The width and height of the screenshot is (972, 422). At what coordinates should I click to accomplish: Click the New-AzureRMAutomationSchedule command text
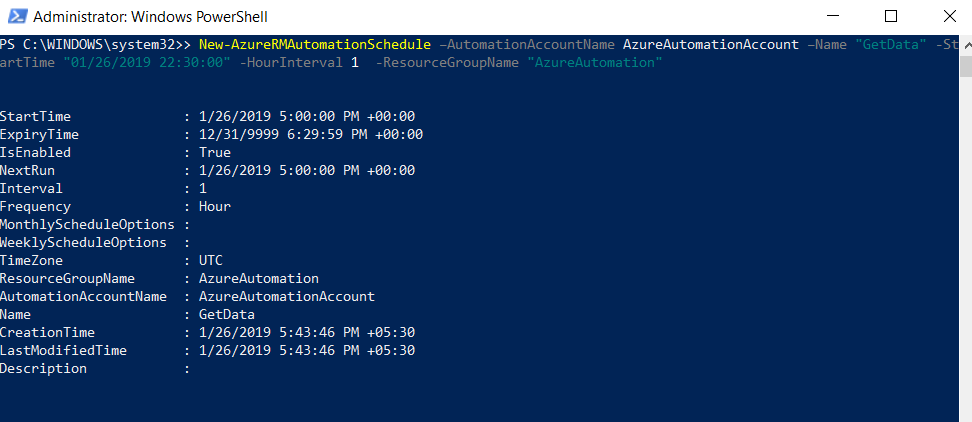[x=315, y=45]
